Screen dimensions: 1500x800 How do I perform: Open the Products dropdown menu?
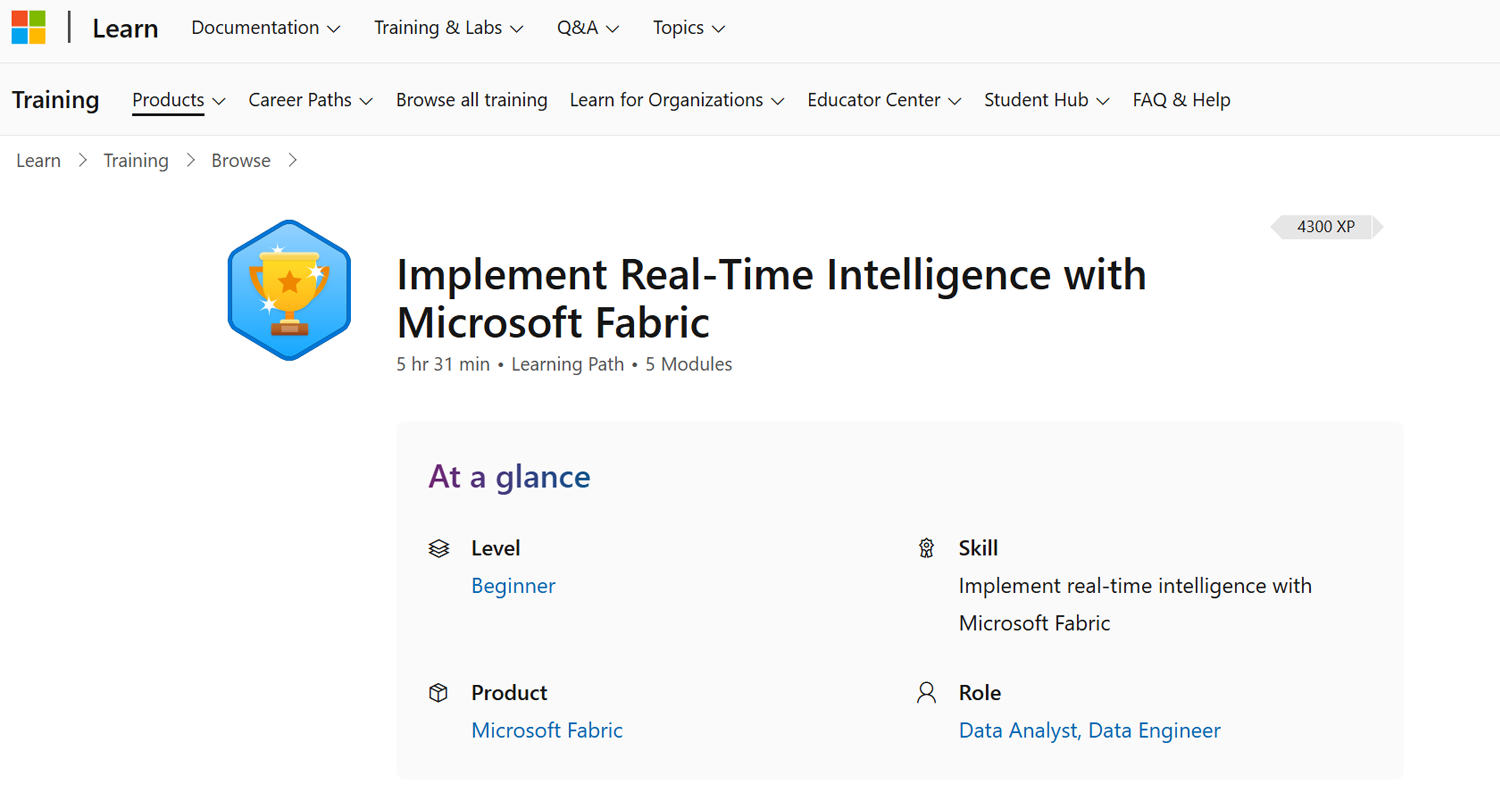(x=179, y=100)
